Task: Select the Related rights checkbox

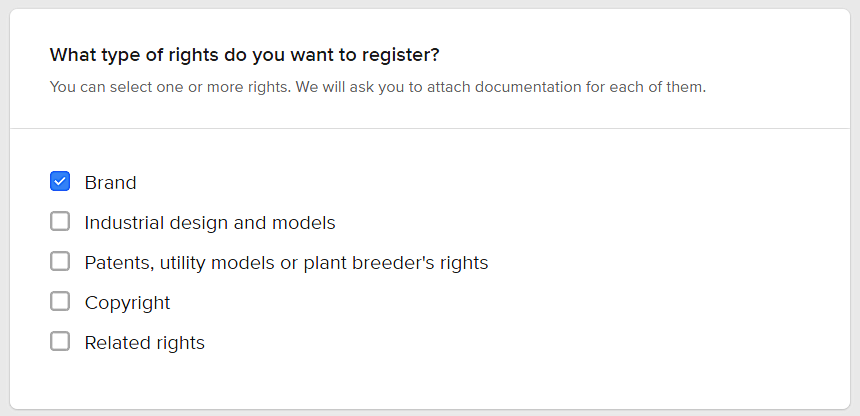Action: point(60,342)
